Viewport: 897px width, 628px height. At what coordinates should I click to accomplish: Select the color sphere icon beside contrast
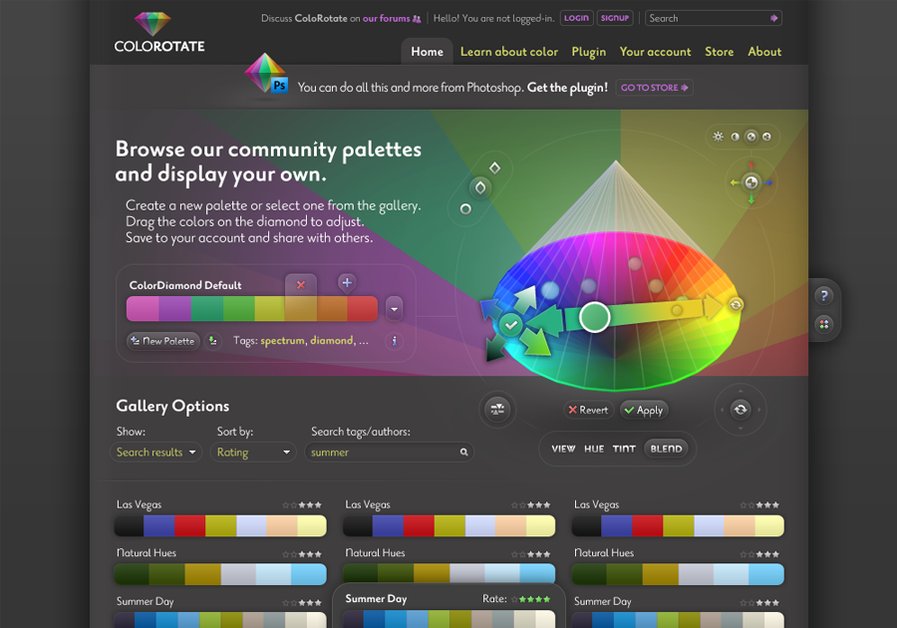pyautogui.click(x=751, y=136)
